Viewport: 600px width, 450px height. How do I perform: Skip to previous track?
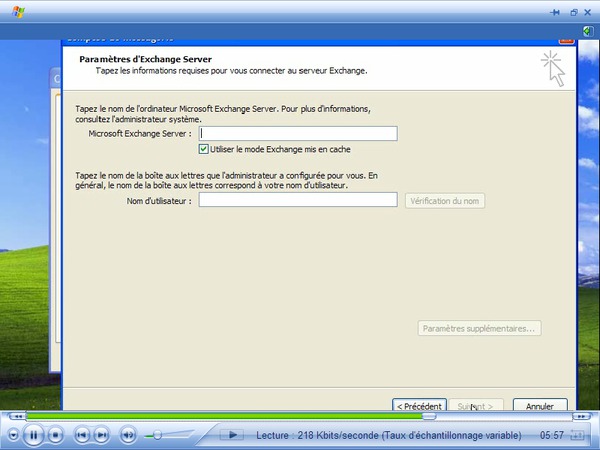[x=82, y=435]
